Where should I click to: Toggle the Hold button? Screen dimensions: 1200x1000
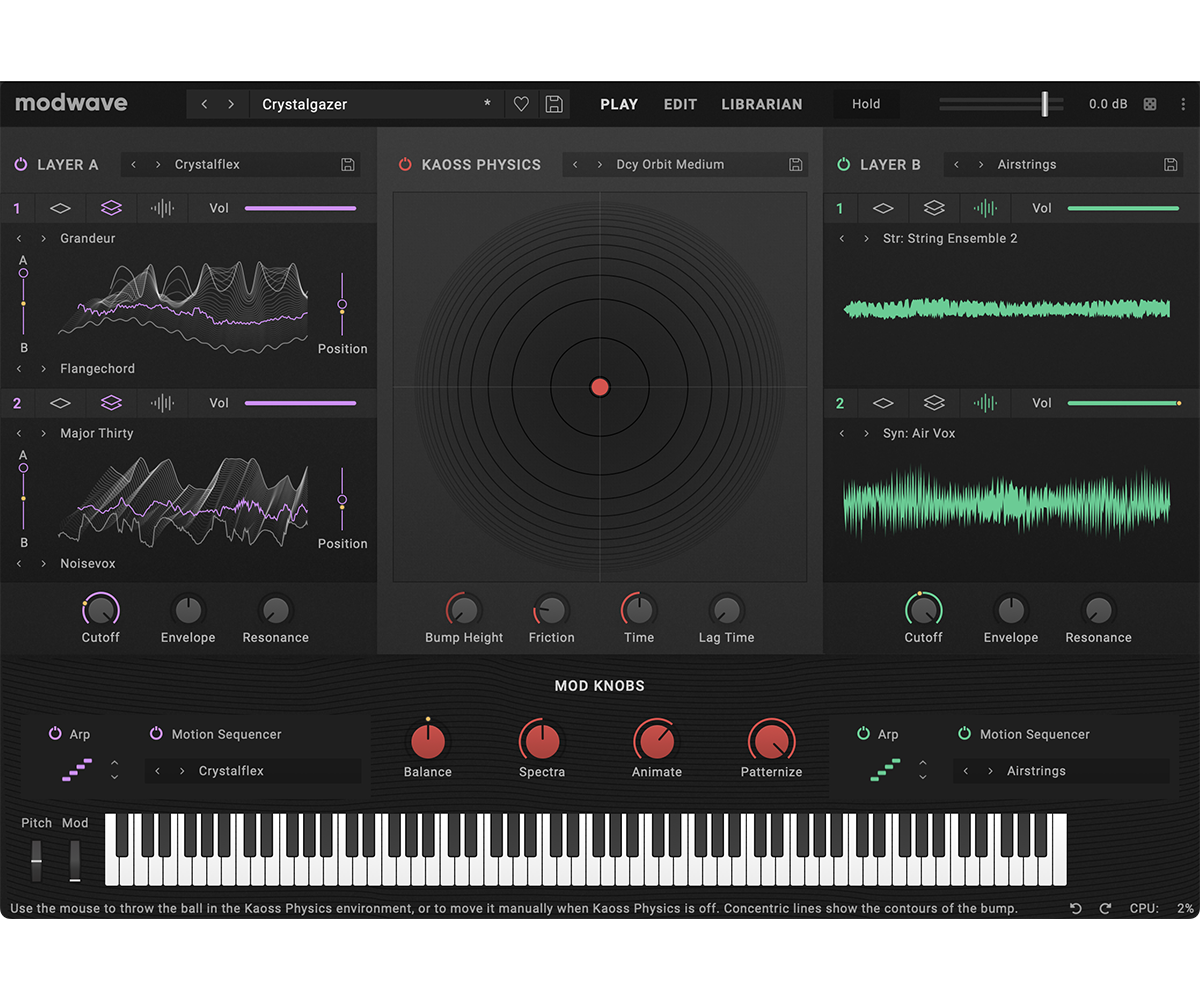[866, 104]
